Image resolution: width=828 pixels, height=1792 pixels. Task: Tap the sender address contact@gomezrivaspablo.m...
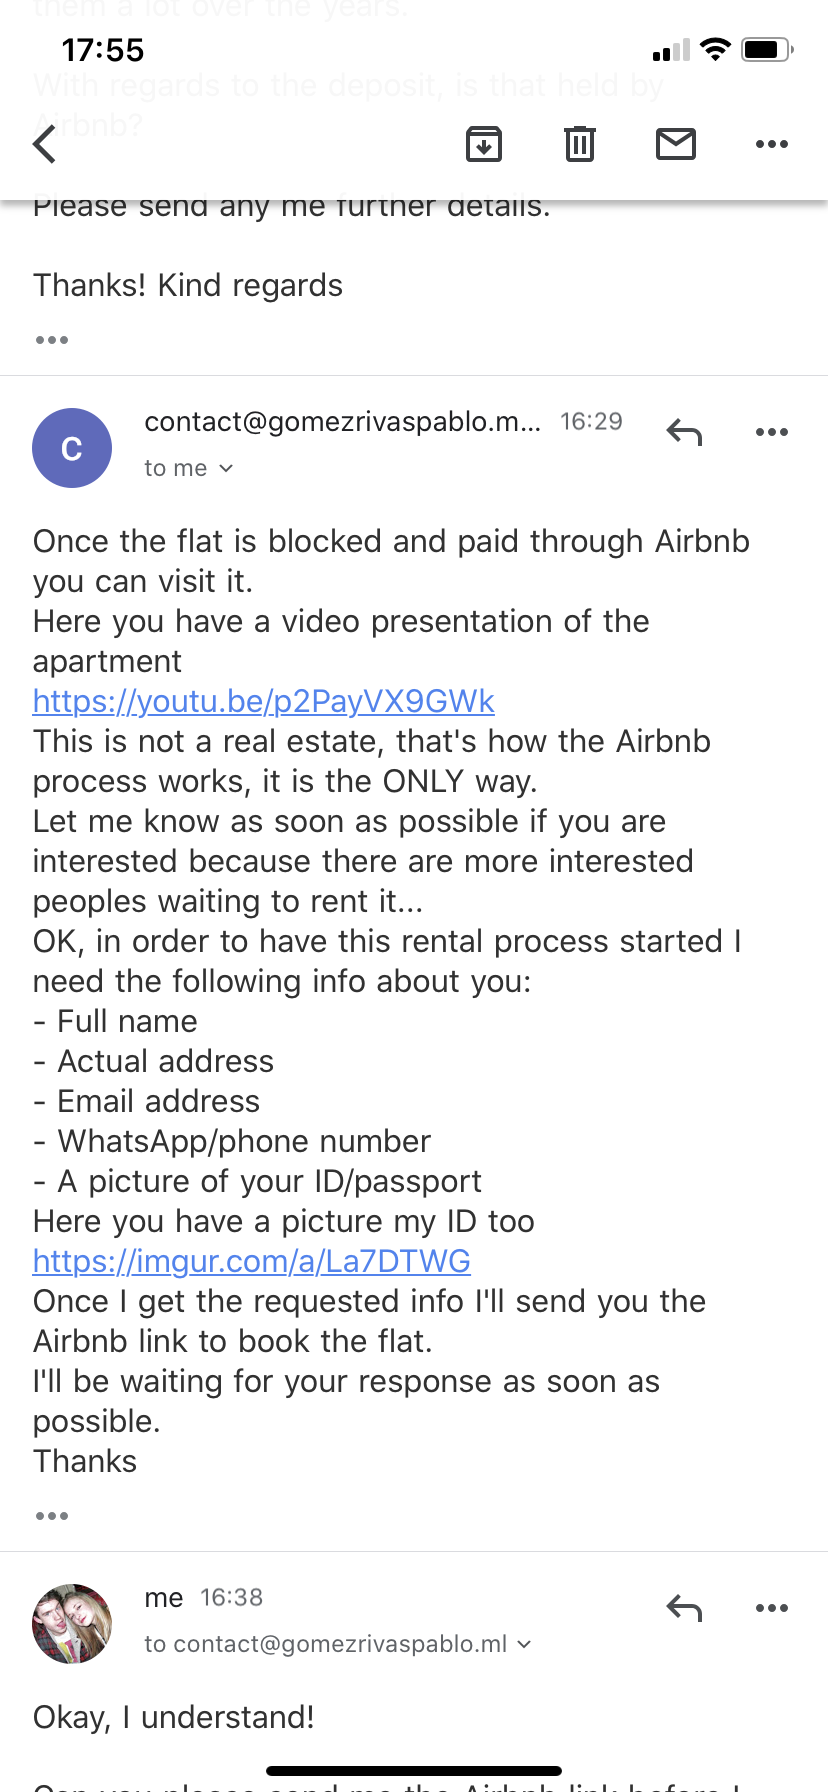pyautogui.click(x=343, y=422)
